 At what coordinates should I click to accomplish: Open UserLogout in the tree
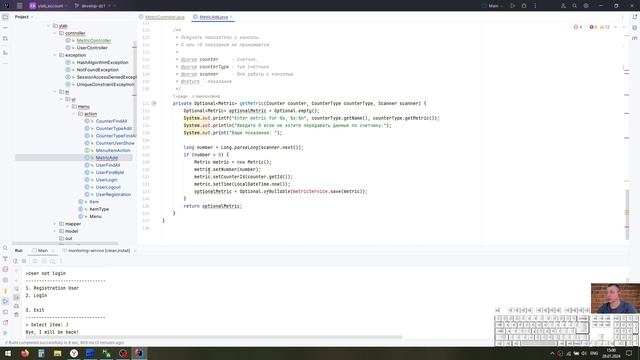[x=108, y=187]
